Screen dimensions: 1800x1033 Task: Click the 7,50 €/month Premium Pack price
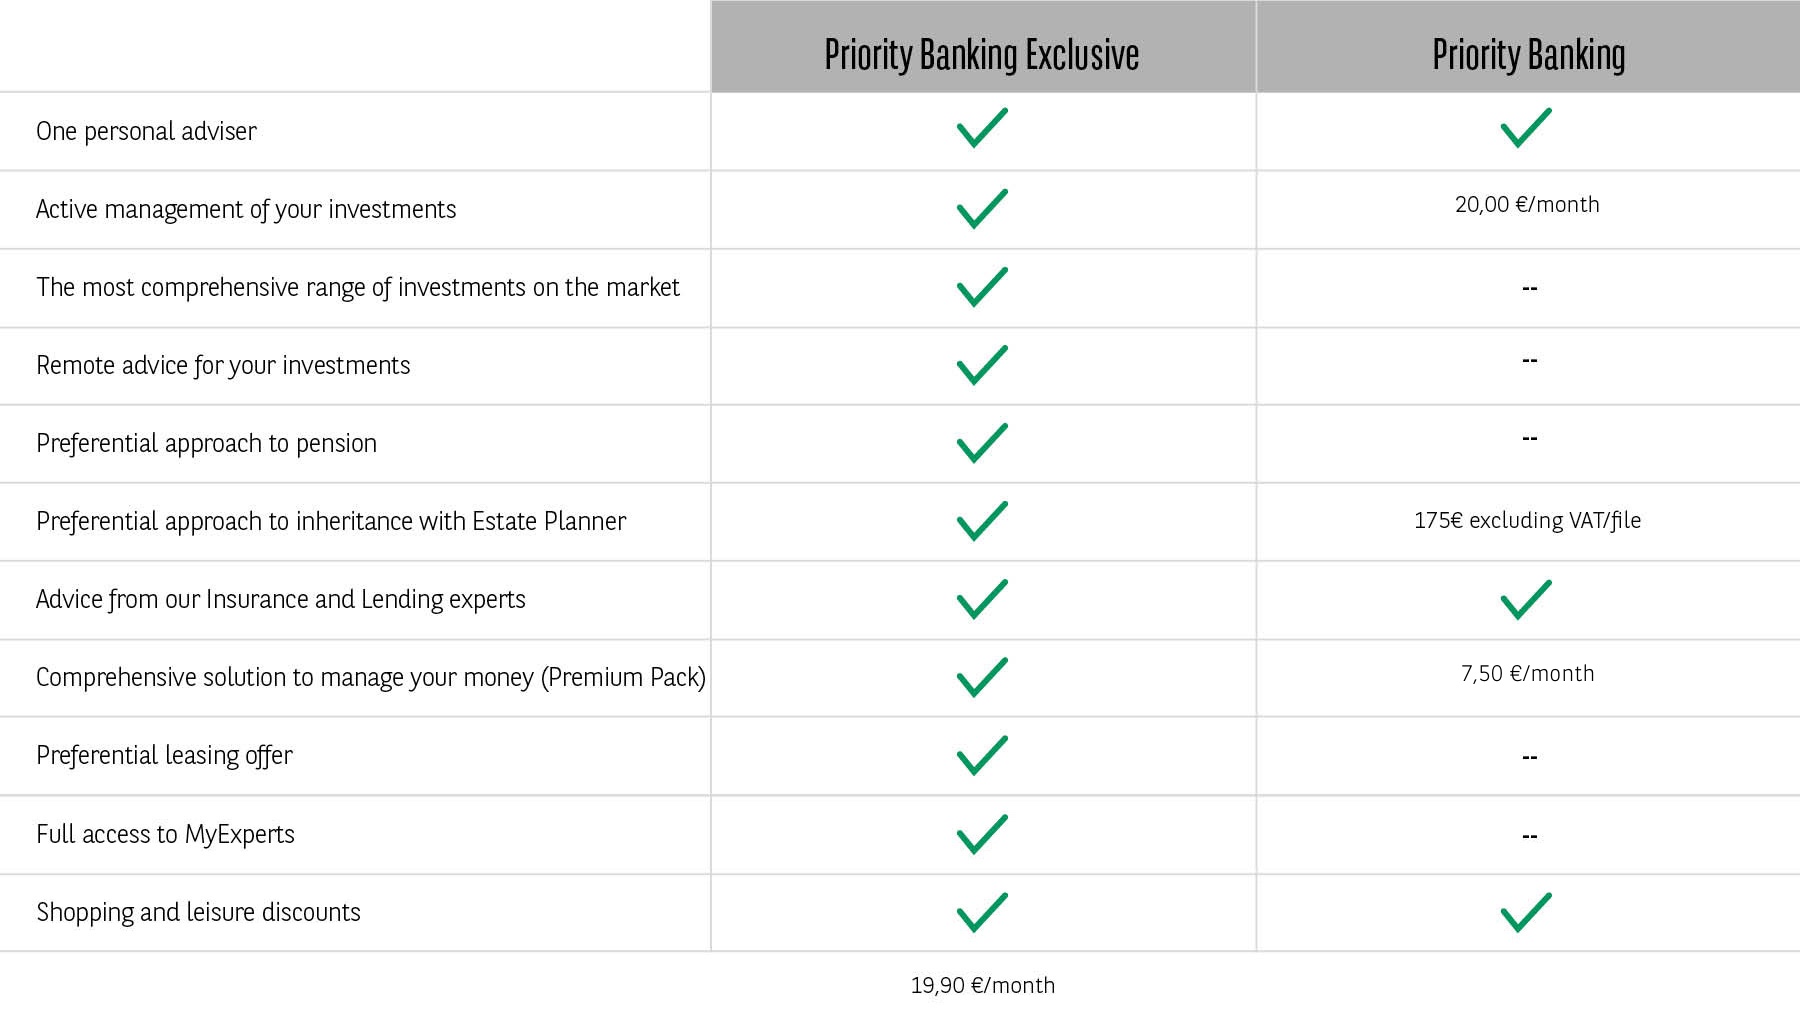(x=1527, y=674)
